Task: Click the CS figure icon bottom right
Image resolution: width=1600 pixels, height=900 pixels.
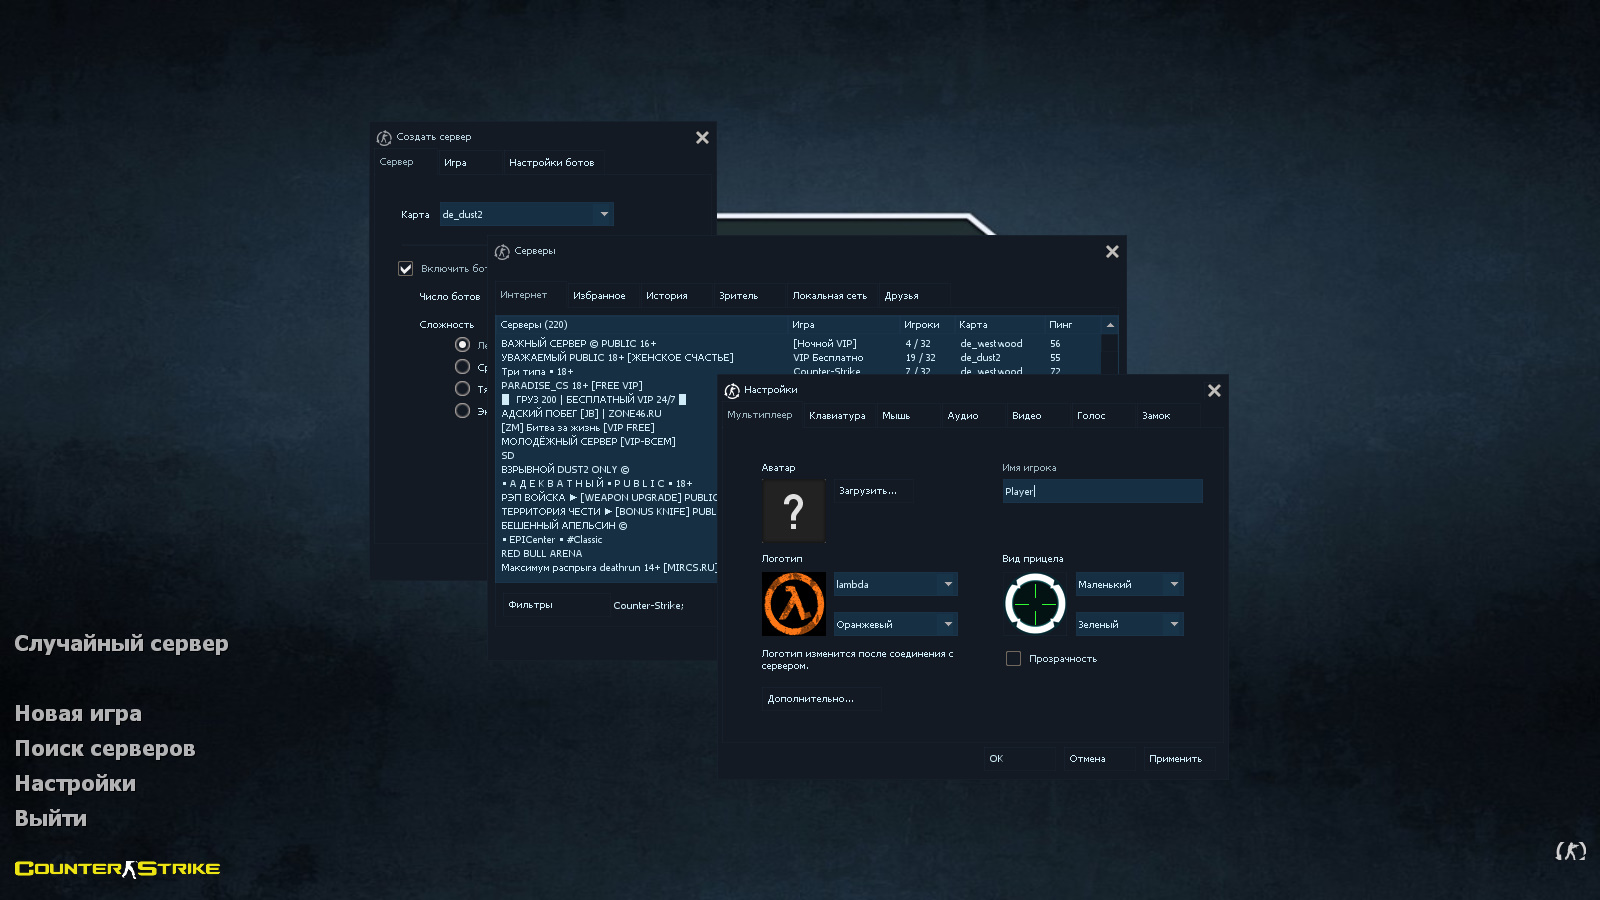Action: pyautogui.click(x=1570, y=851)
